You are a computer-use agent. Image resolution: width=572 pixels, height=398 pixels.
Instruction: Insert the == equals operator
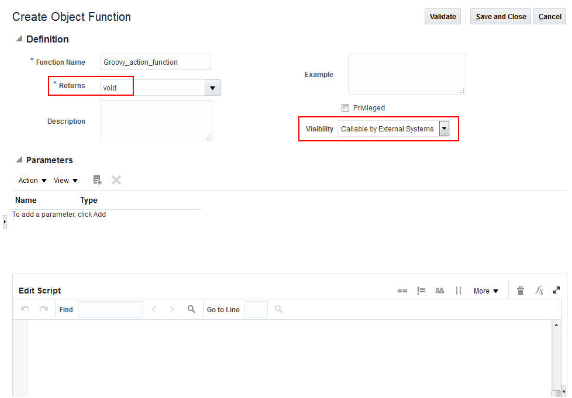pyautogui.click(x=402, y=291)
